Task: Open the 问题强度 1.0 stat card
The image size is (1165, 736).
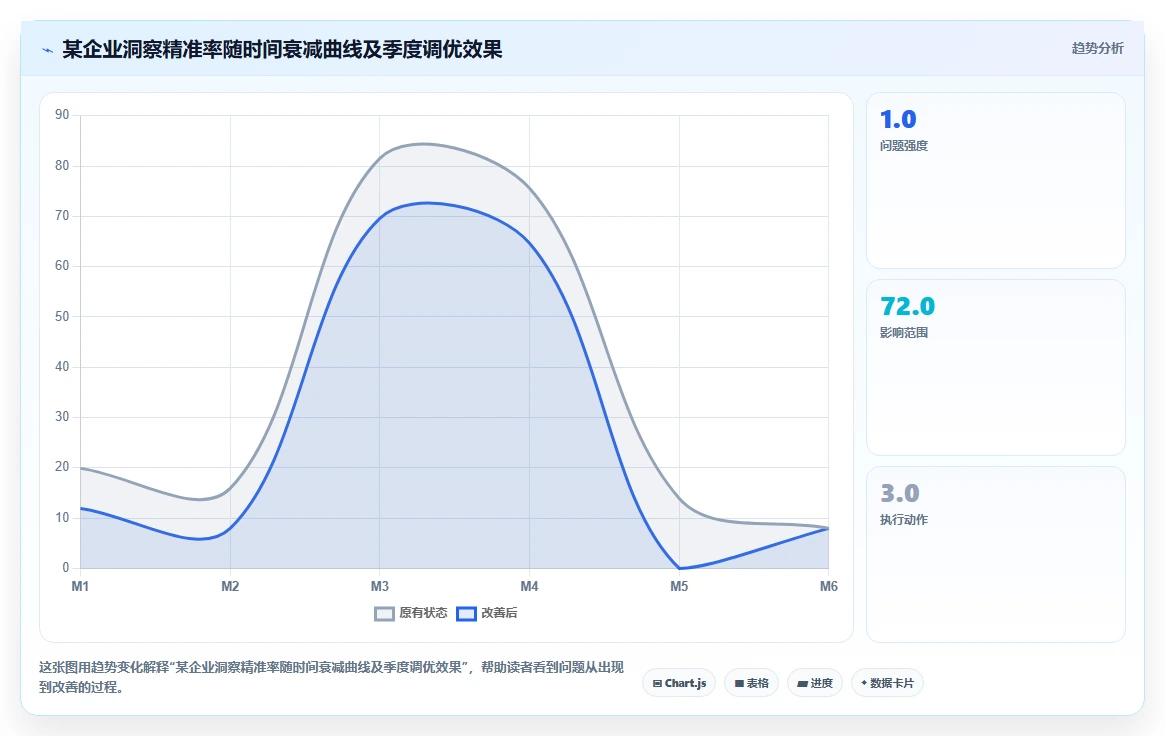Action: tap(996, 180)
